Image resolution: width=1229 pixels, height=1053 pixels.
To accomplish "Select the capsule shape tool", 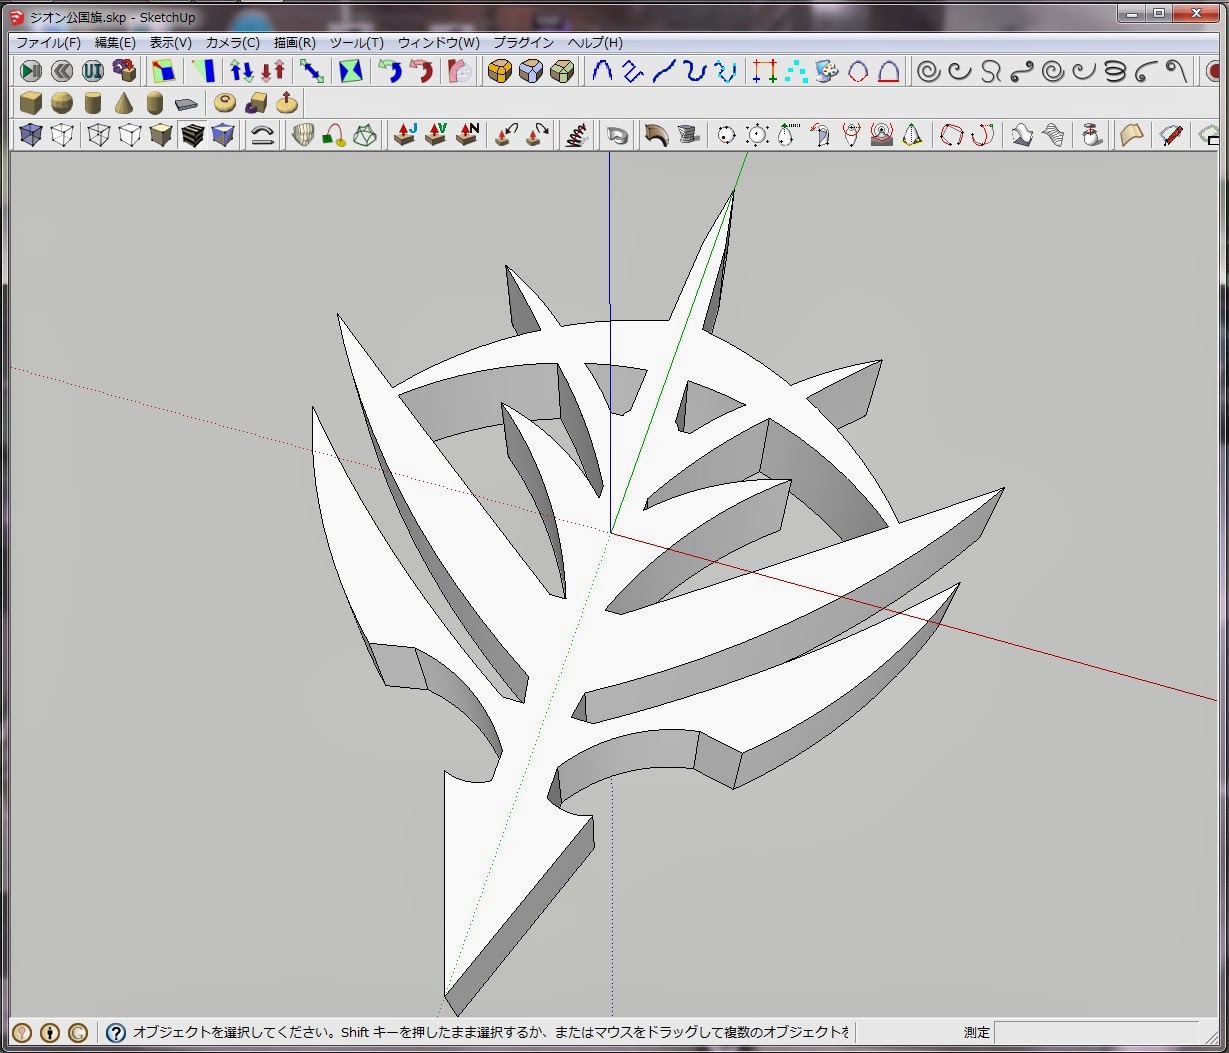I will (155, 103).
